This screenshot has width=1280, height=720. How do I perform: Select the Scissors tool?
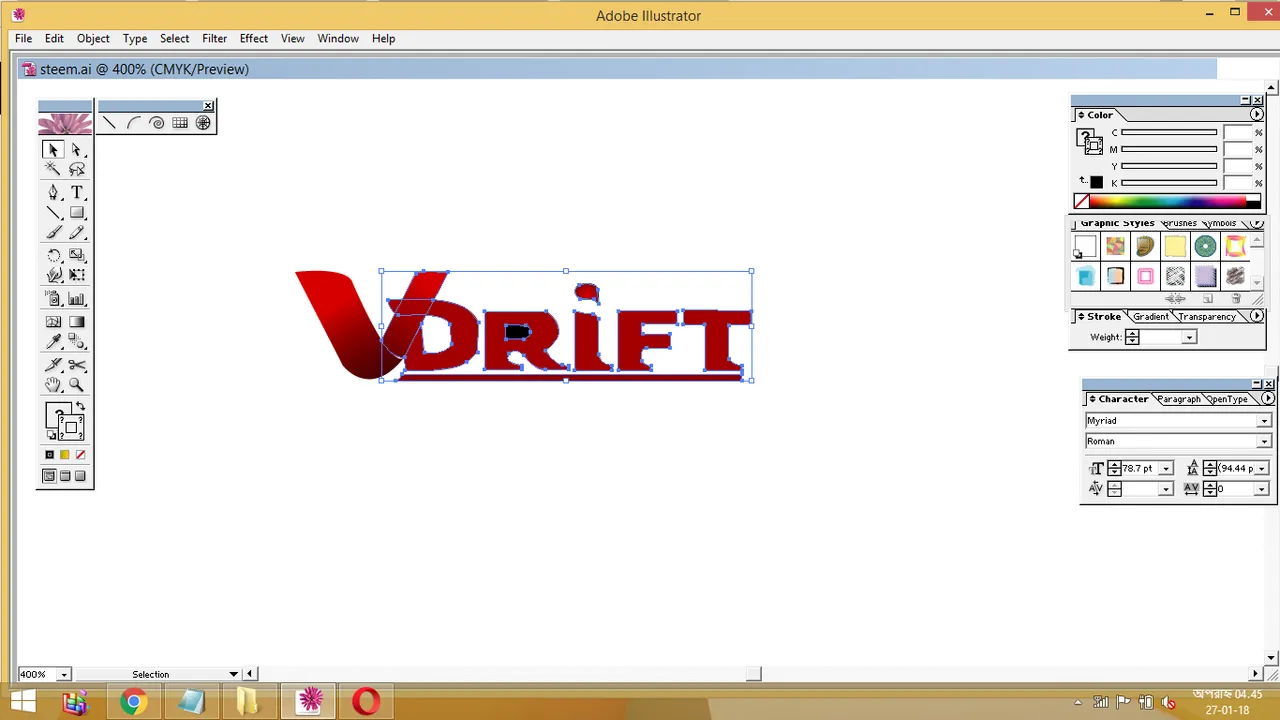[77, 365]
